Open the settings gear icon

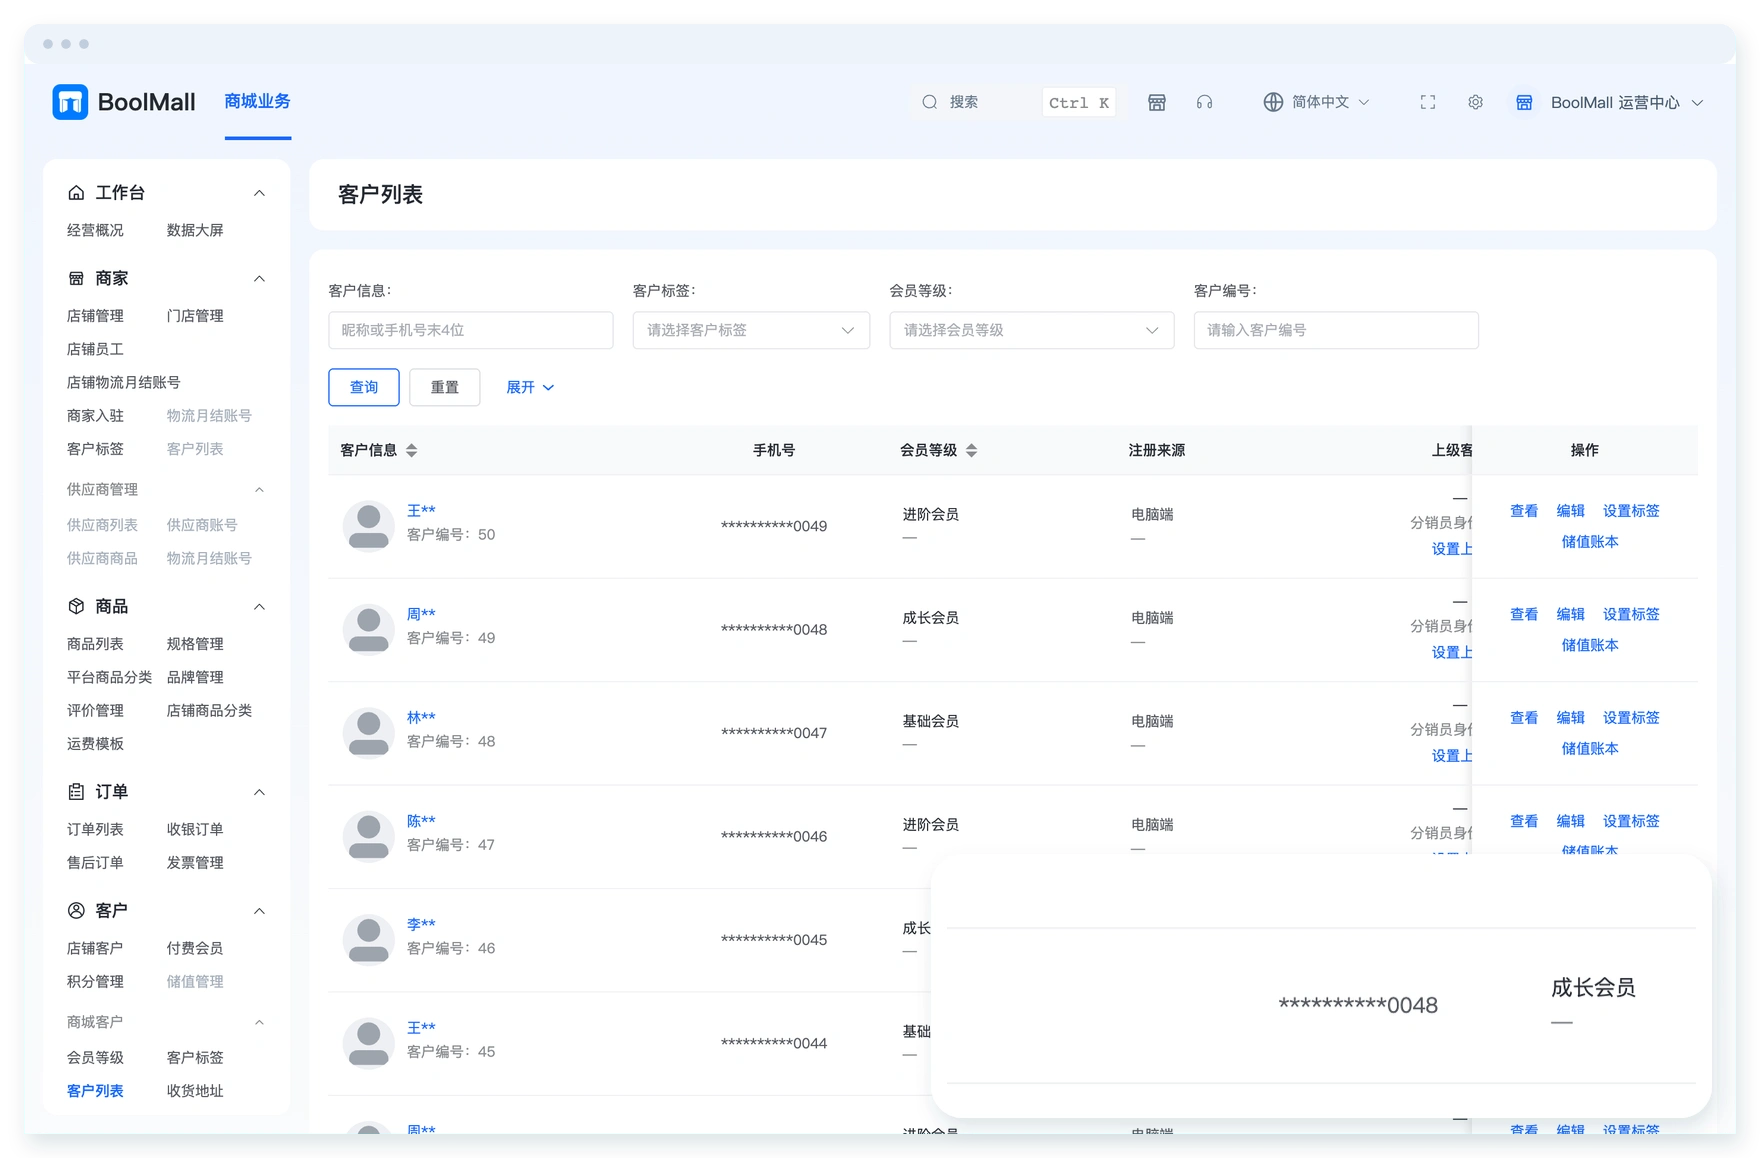click(1475, 102)
